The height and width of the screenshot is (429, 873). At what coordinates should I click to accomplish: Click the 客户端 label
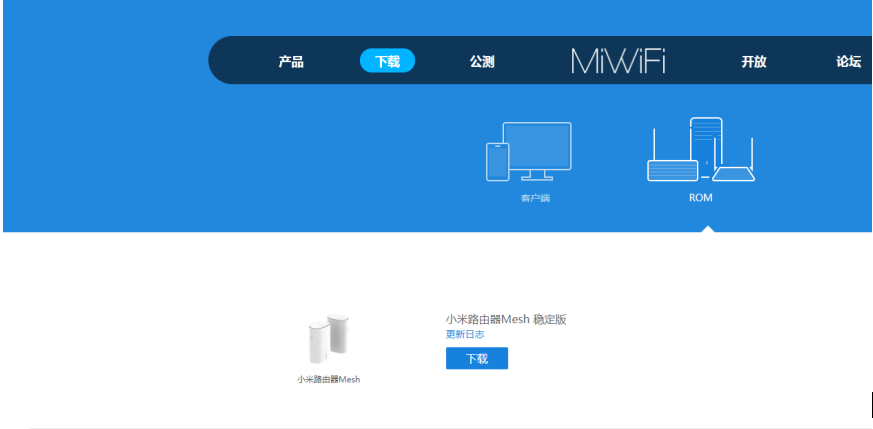[x=535, y=198]
